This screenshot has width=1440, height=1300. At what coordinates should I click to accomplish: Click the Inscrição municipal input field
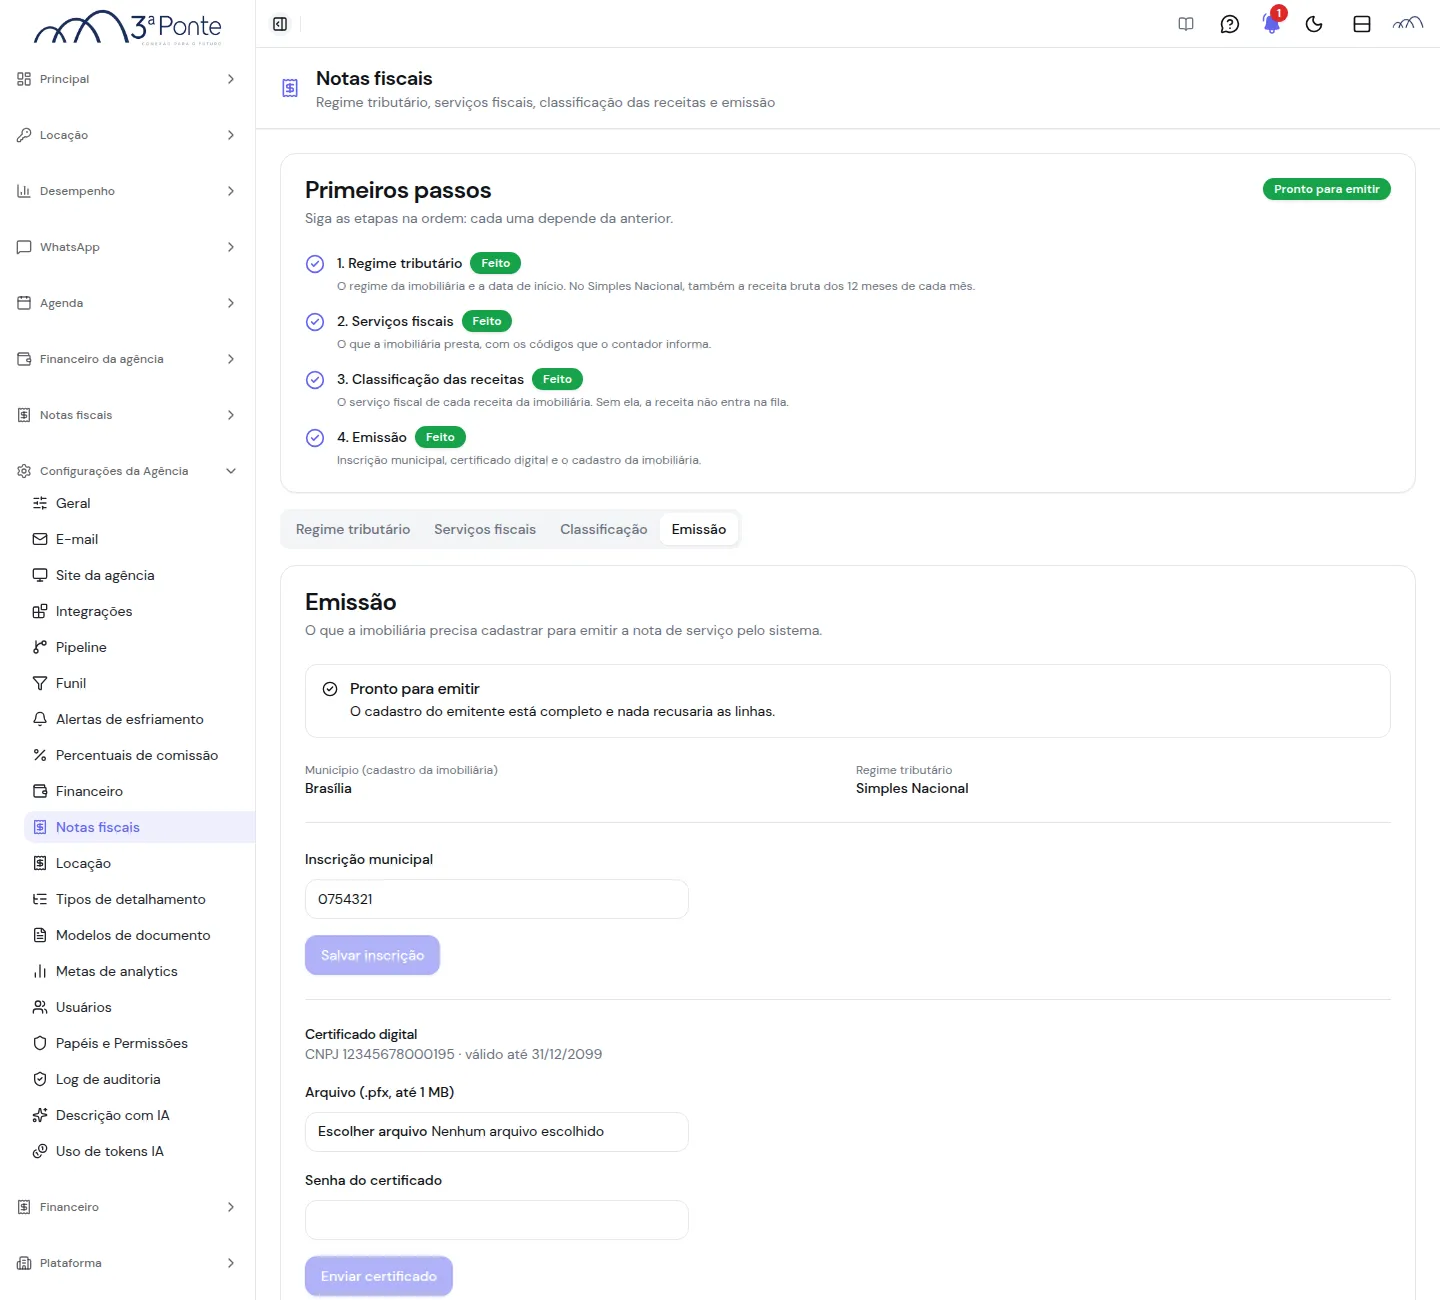tap(496, 899)
